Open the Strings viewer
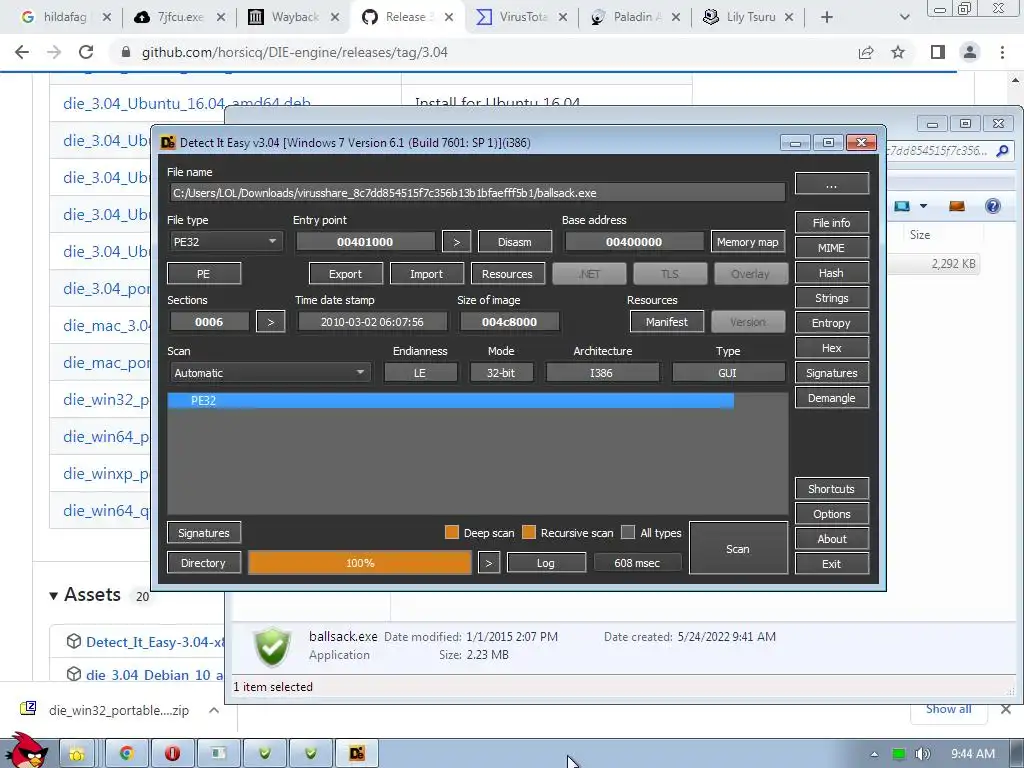This screenshot has width=1024, height=768. pos(831,298)
